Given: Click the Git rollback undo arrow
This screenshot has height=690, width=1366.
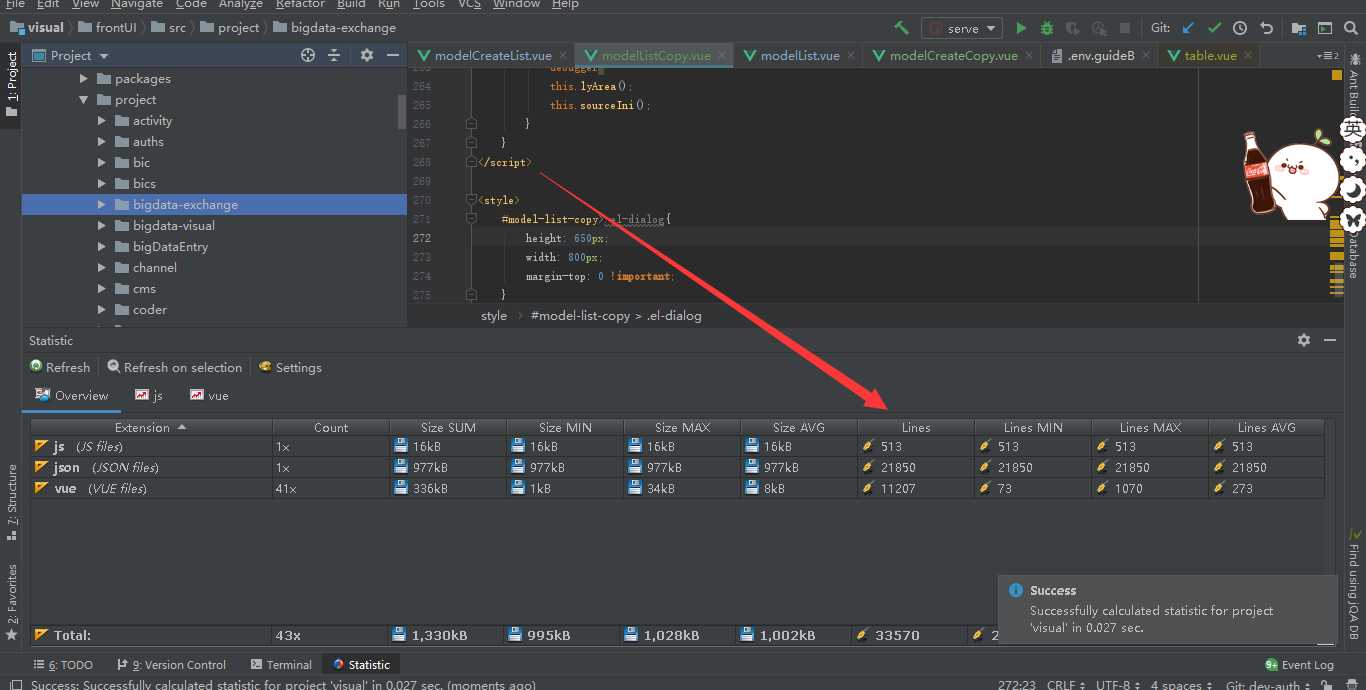Looking at the screenshot, I should click(x=1266, y=28).
